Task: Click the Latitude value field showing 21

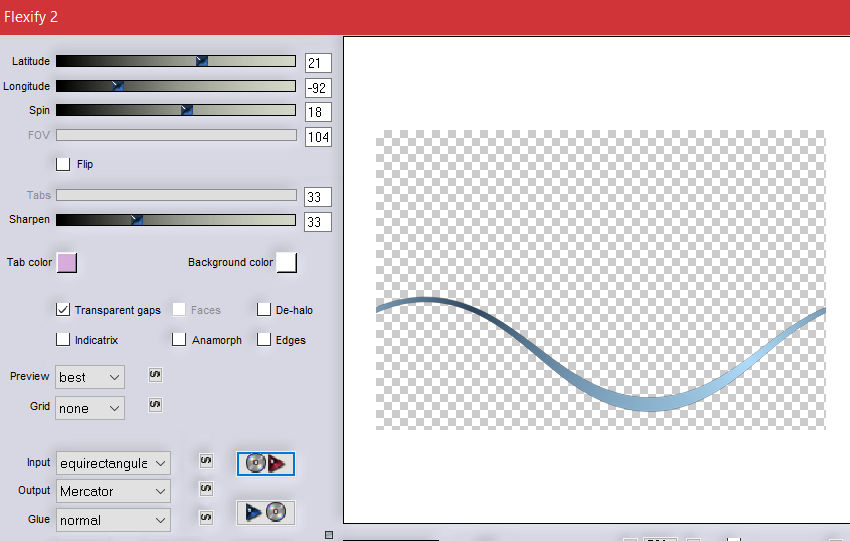Action: [318, 63]
